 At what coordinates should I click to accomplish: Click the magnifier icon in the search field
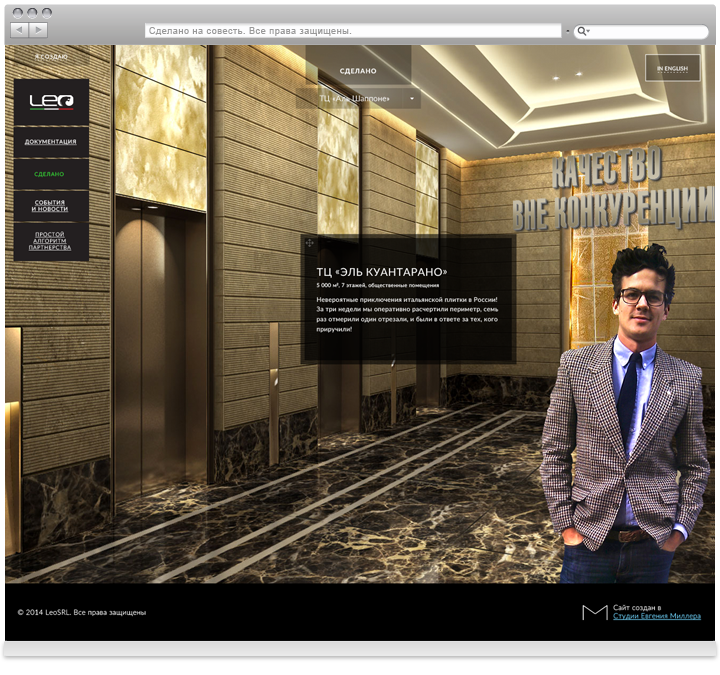coord(583,32)
